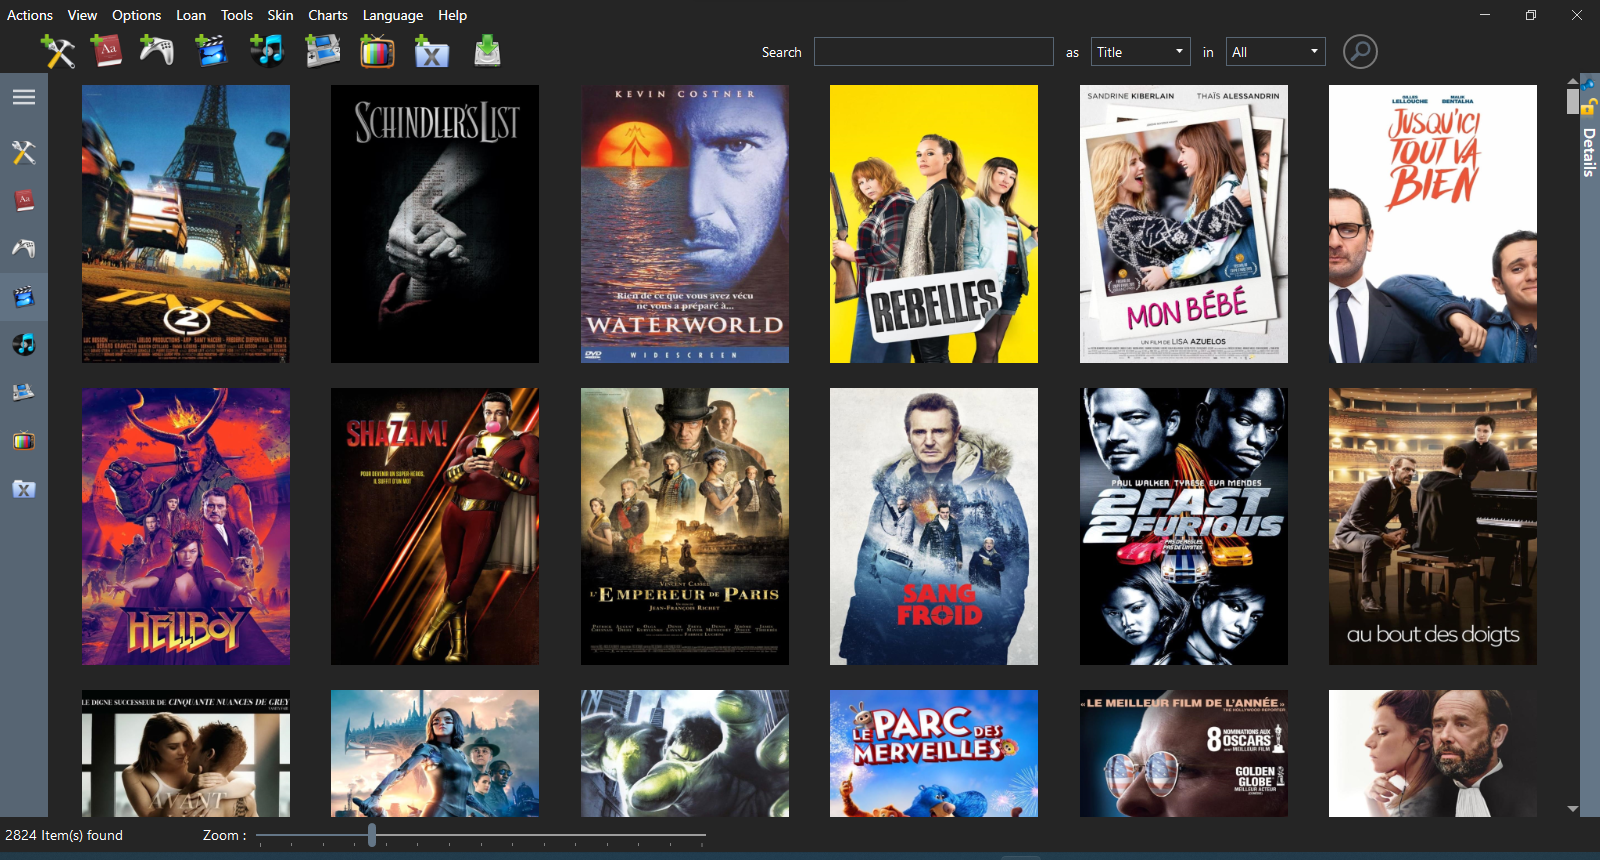Open the 'in All' collection dropdown
Image resolution: width=1600 pixels, height=860 pixels.
pyautogui.click(x=1276, y=52)
